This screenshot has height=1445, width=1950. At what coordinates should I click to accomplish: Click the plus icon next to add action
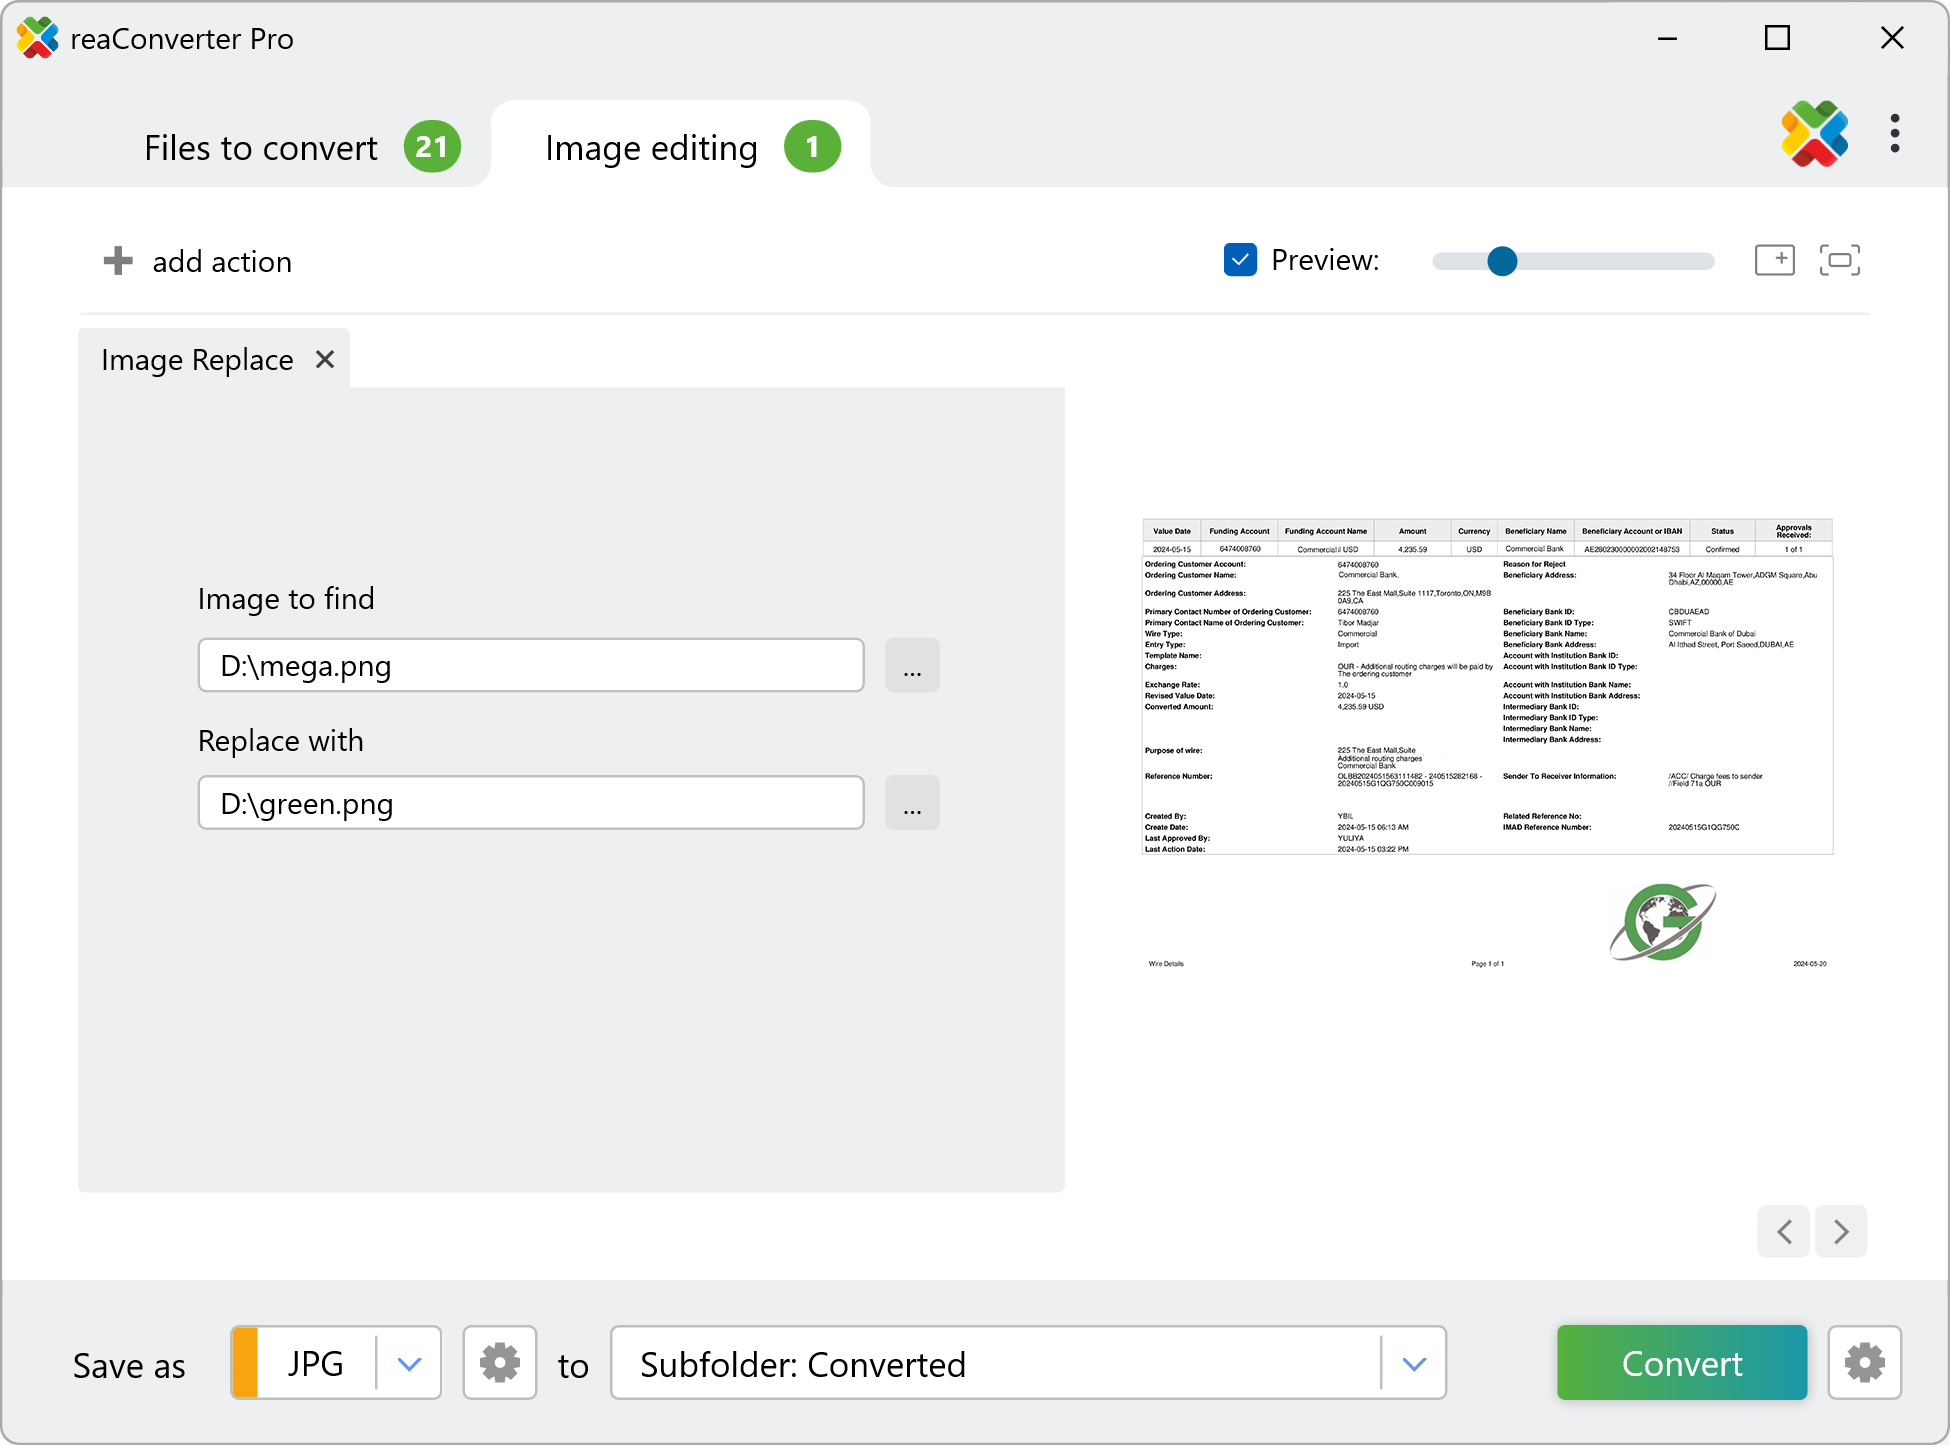point(118,261)
